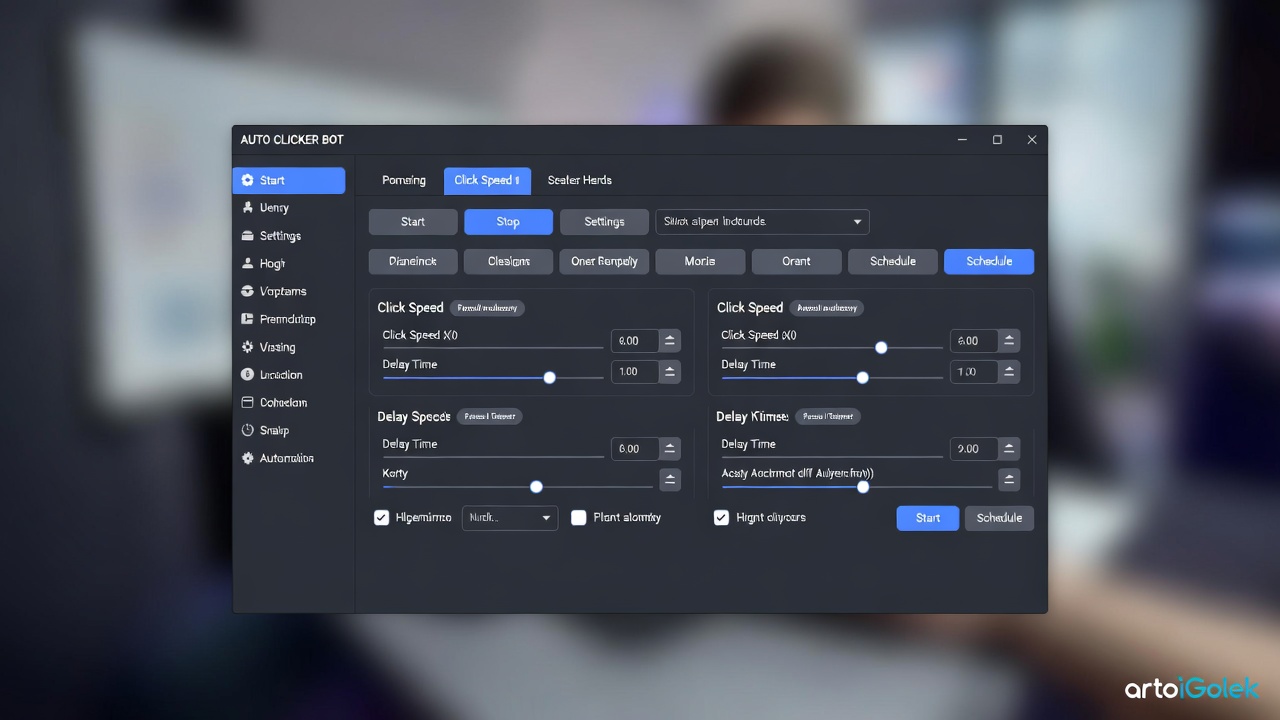Click stepper for left Click Speed value
The width and height of the screenshot is (1280, 720).
pos(670,341)
